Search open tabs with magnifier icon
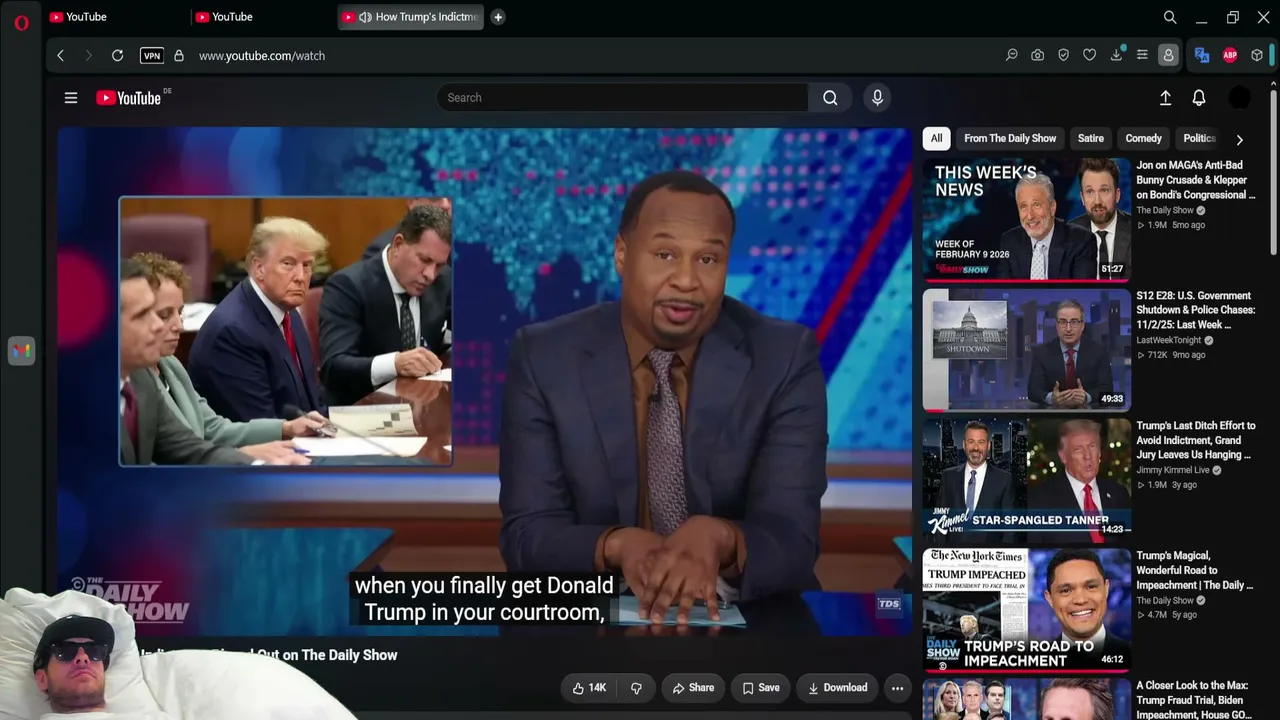1280x720 pixels. click(x=1170, y=17)
